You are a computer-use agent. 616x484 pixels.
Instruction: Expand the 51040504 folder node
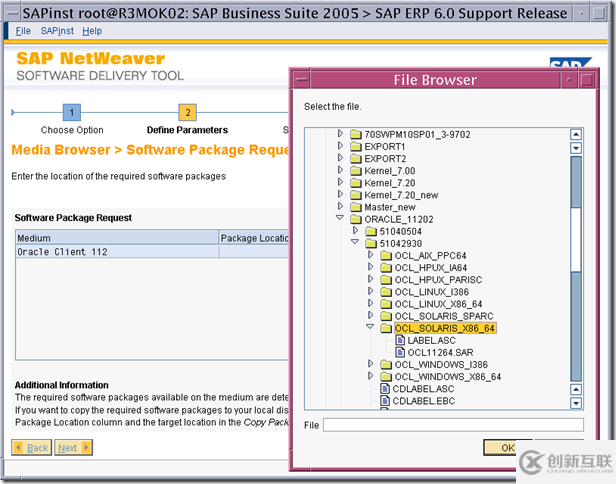[x=356, y=231]
